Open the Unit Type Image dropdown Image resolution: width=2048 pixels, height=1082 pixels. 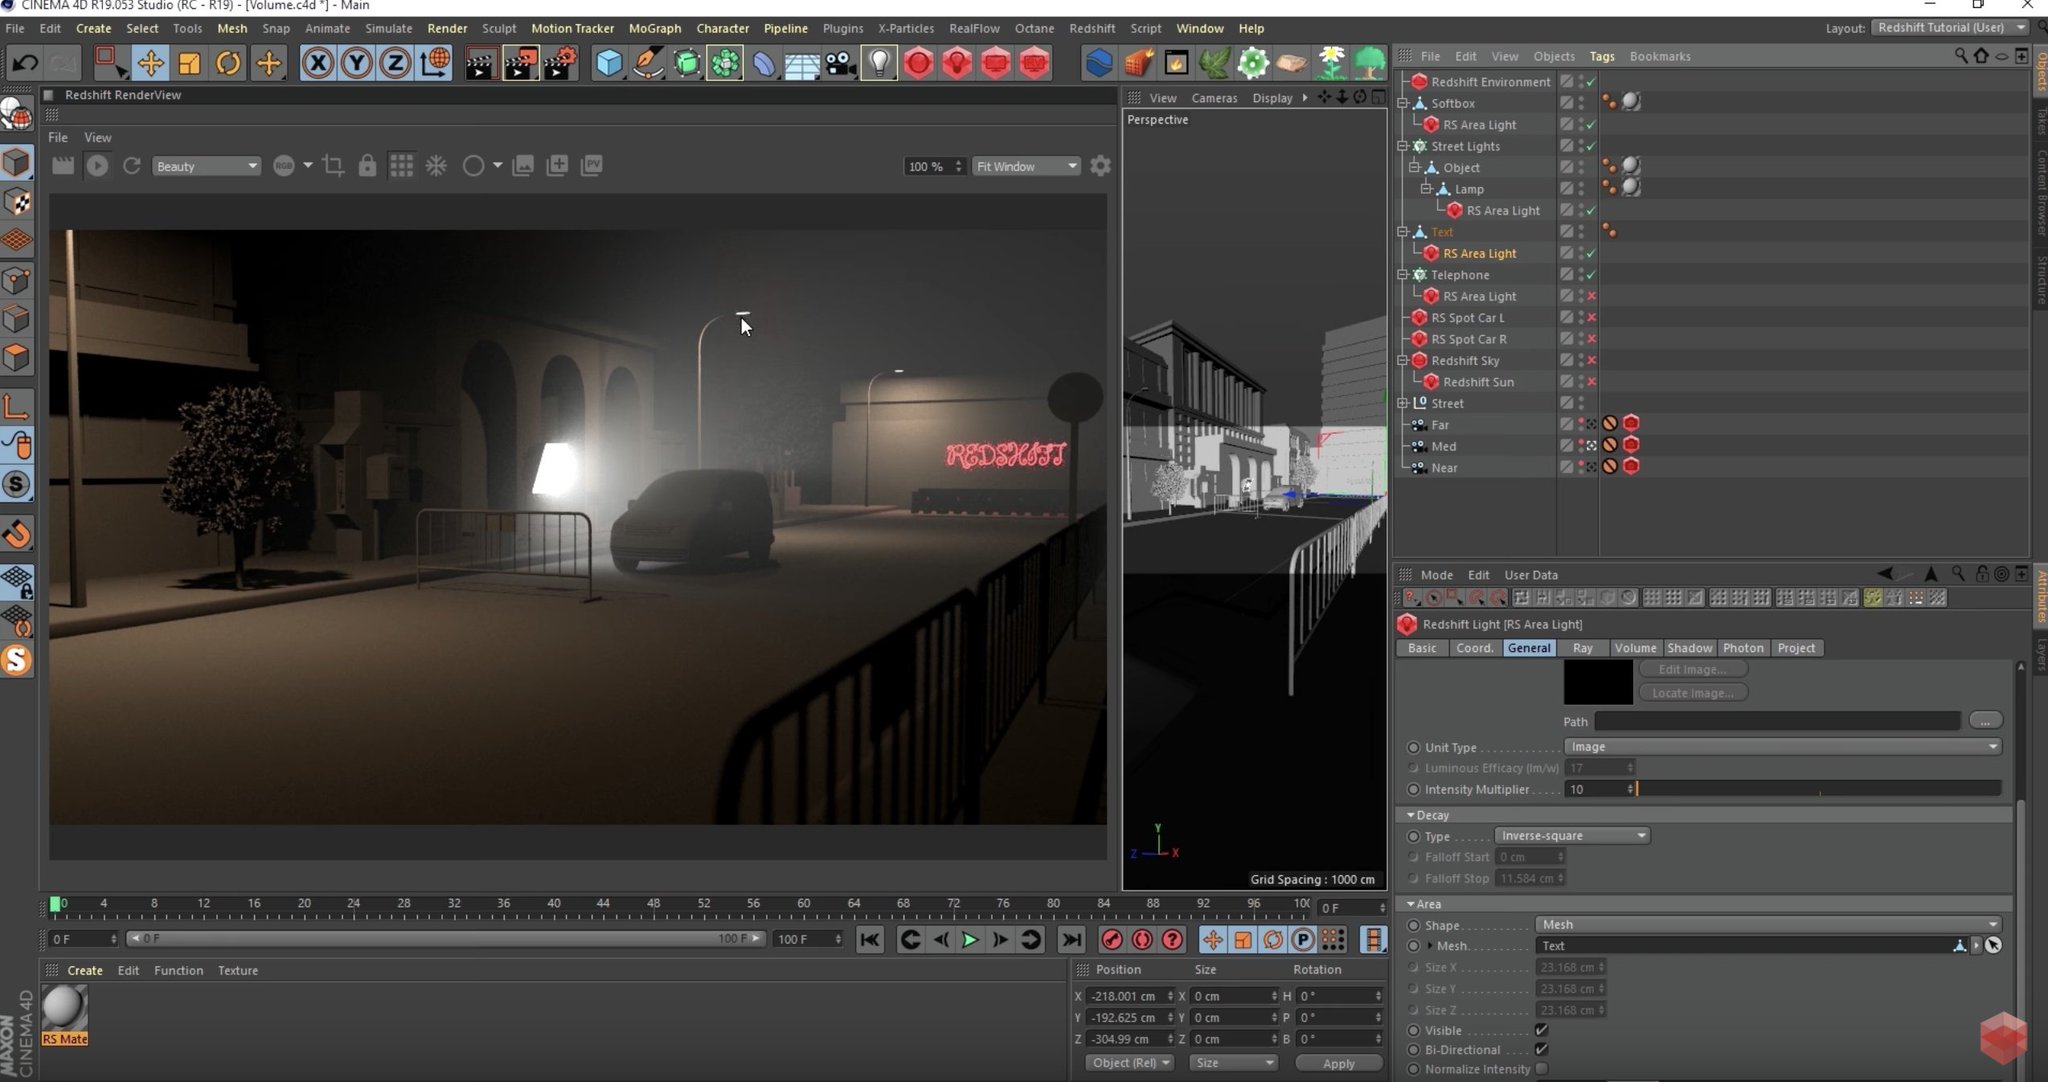tap(1782, 747)
